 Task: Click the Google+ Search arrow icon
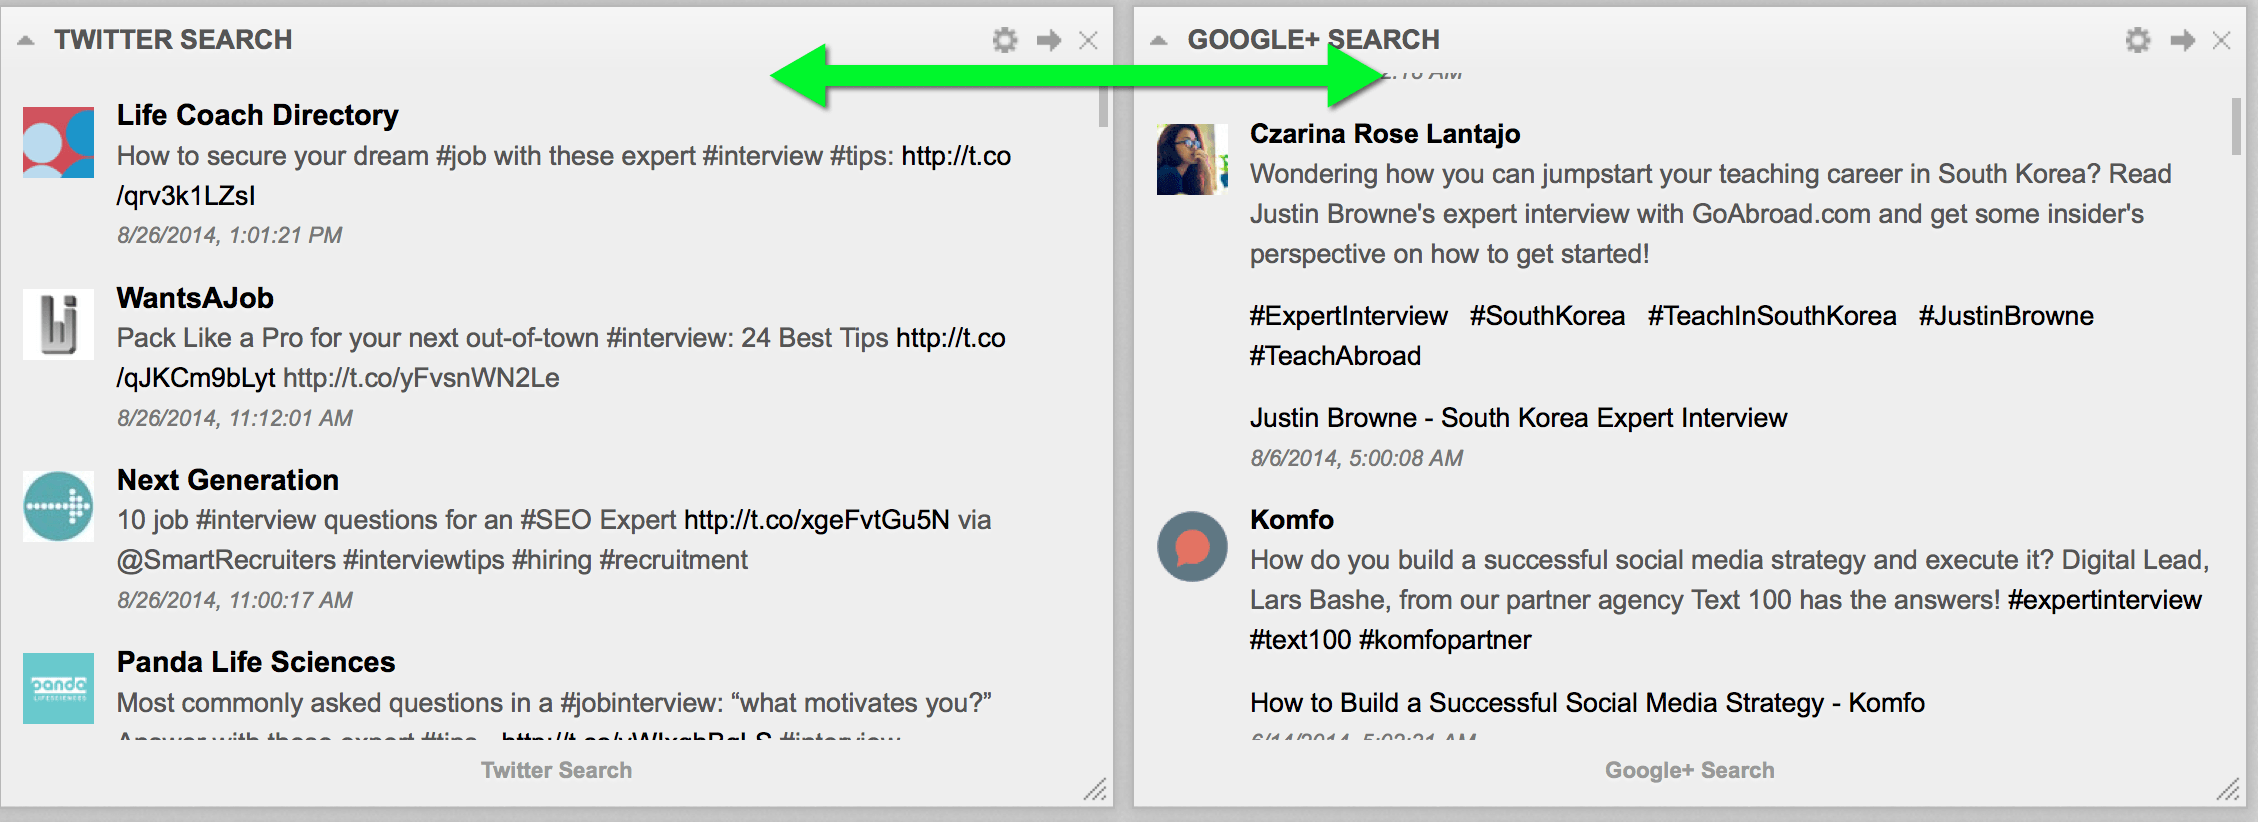pos(2182,40)
